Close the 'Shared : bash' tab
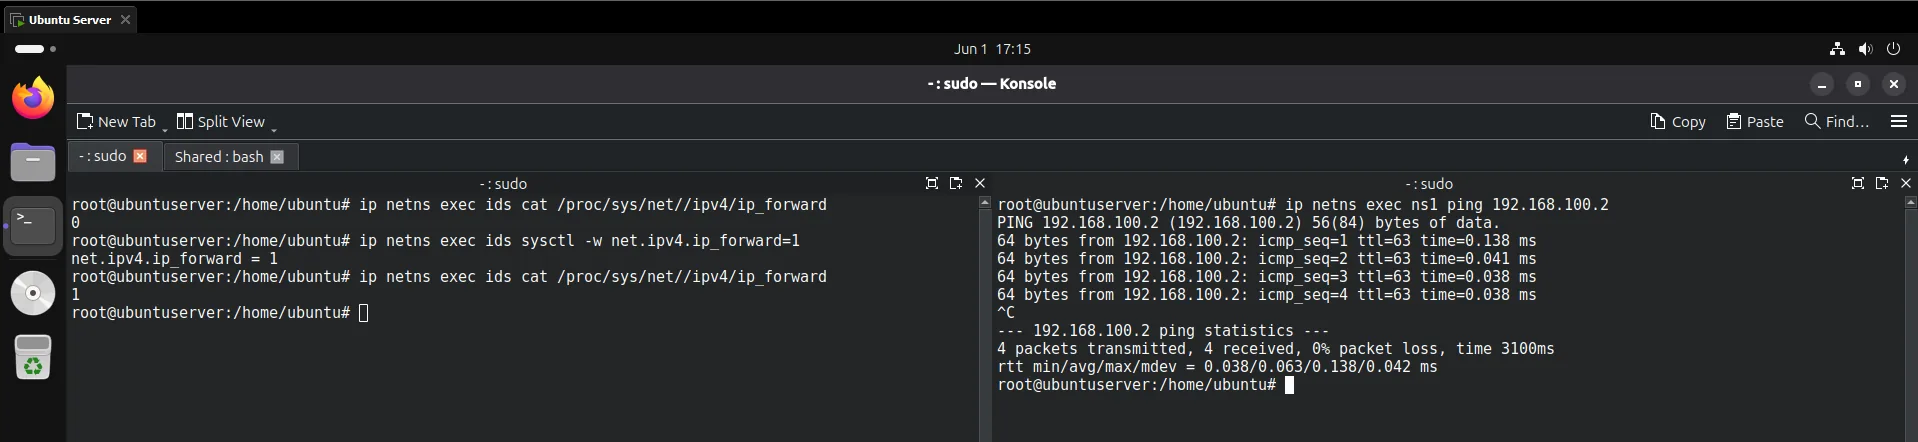The height and width of the screenshot is (442, 1918). (x=277, y=157)
